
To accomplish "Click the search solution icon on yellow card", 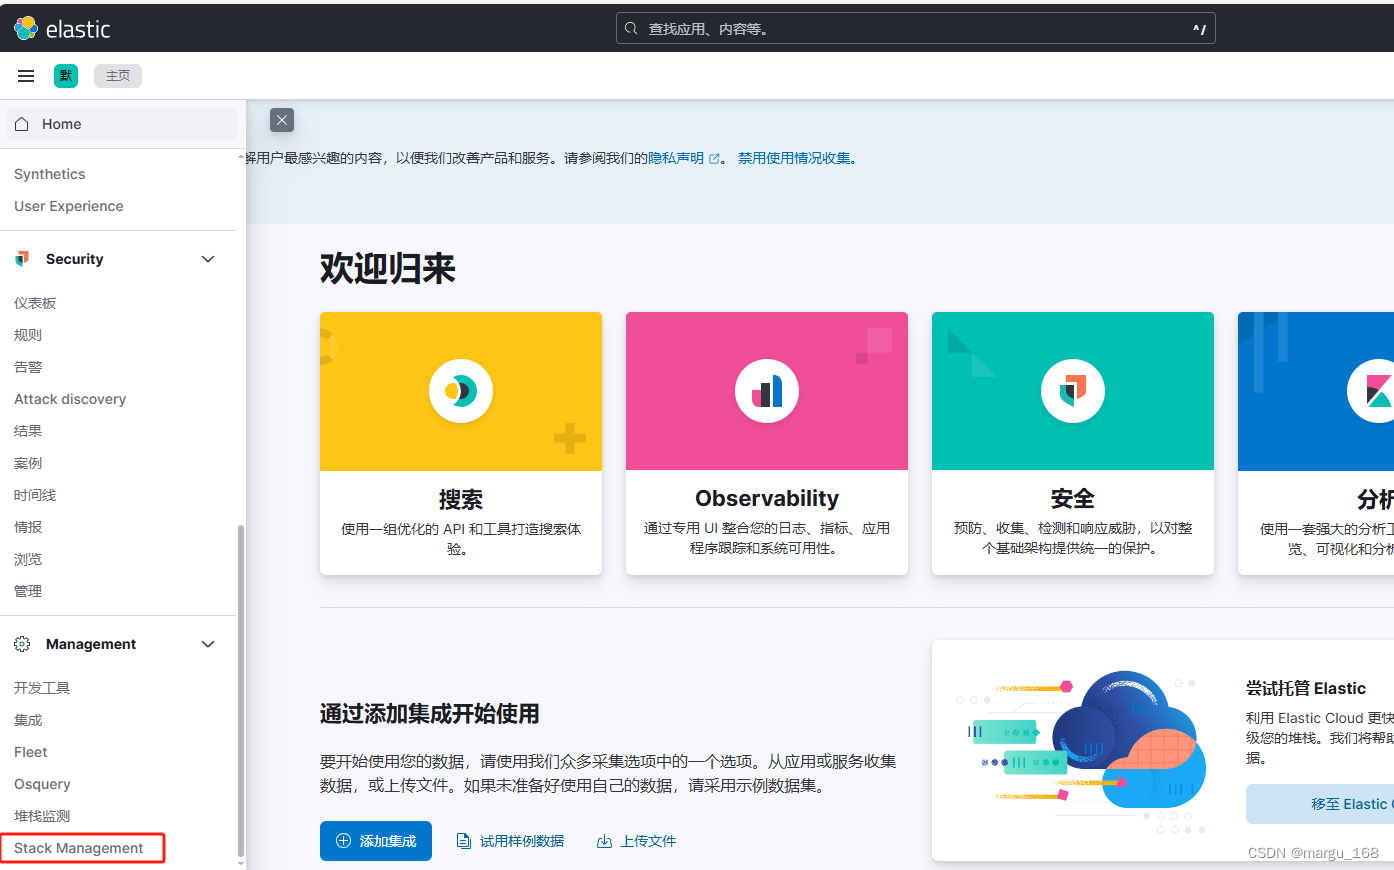I will (x=461, y=390).
